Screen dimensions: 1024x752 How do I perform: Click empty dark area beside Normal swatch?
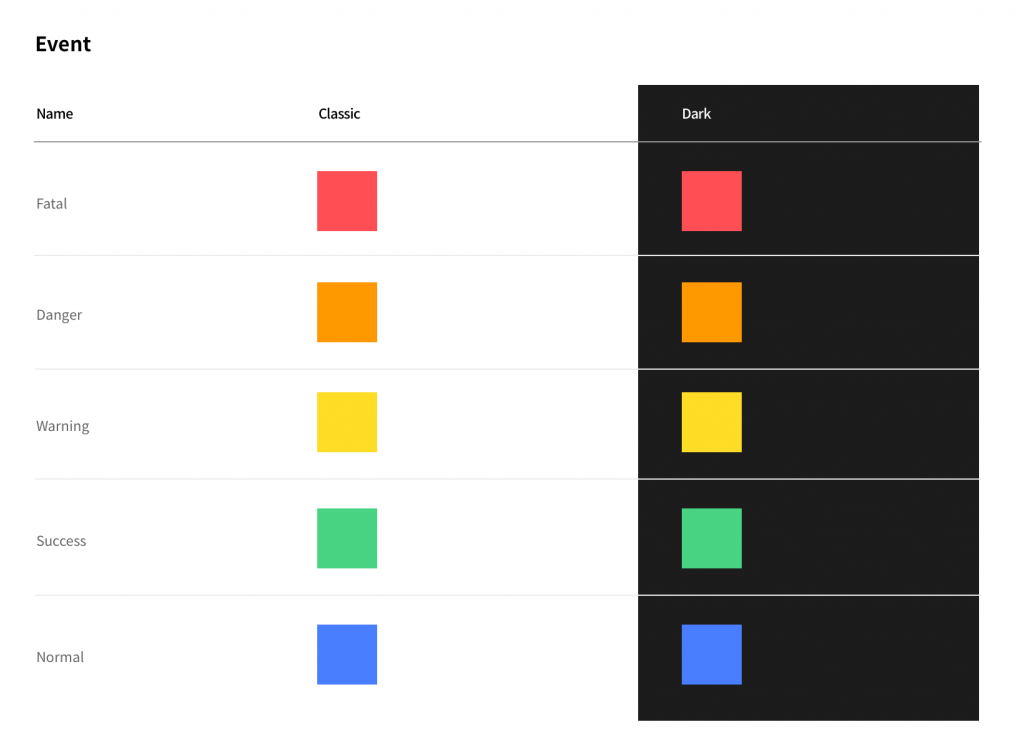pos(859,658)
